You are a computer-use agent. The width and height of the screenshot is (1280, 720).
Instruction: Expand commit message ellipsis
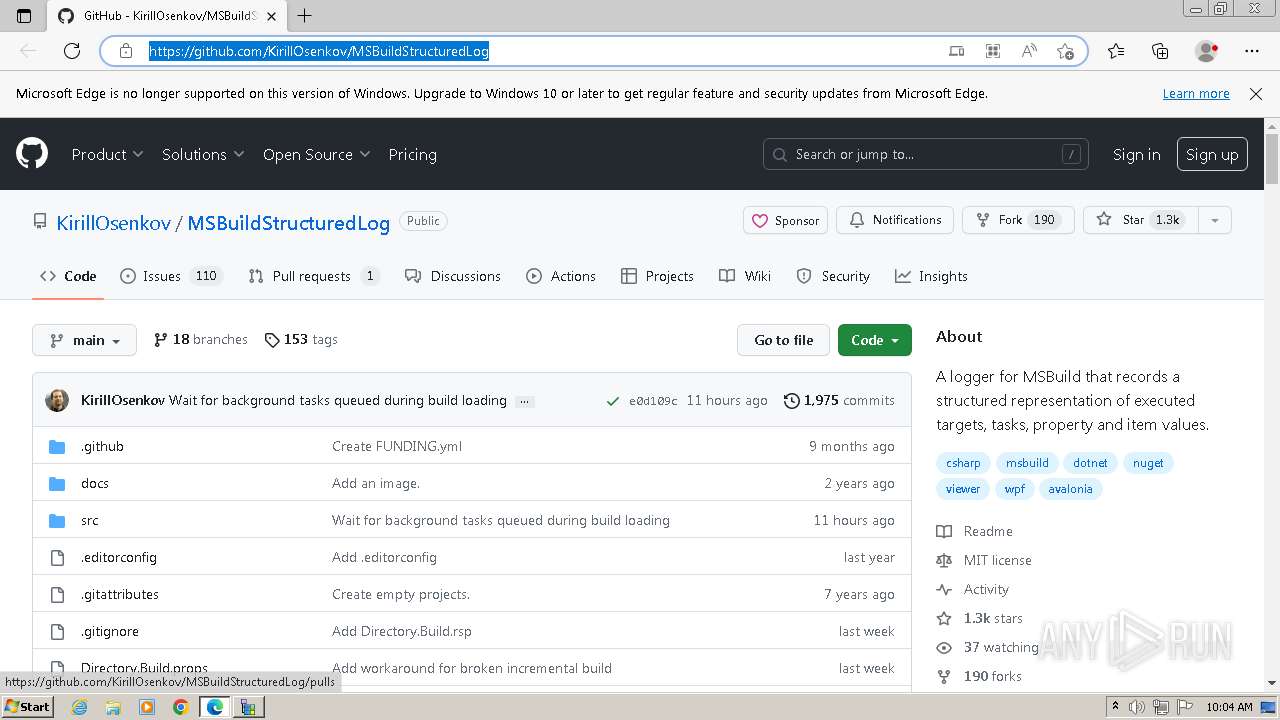point(524,401)
